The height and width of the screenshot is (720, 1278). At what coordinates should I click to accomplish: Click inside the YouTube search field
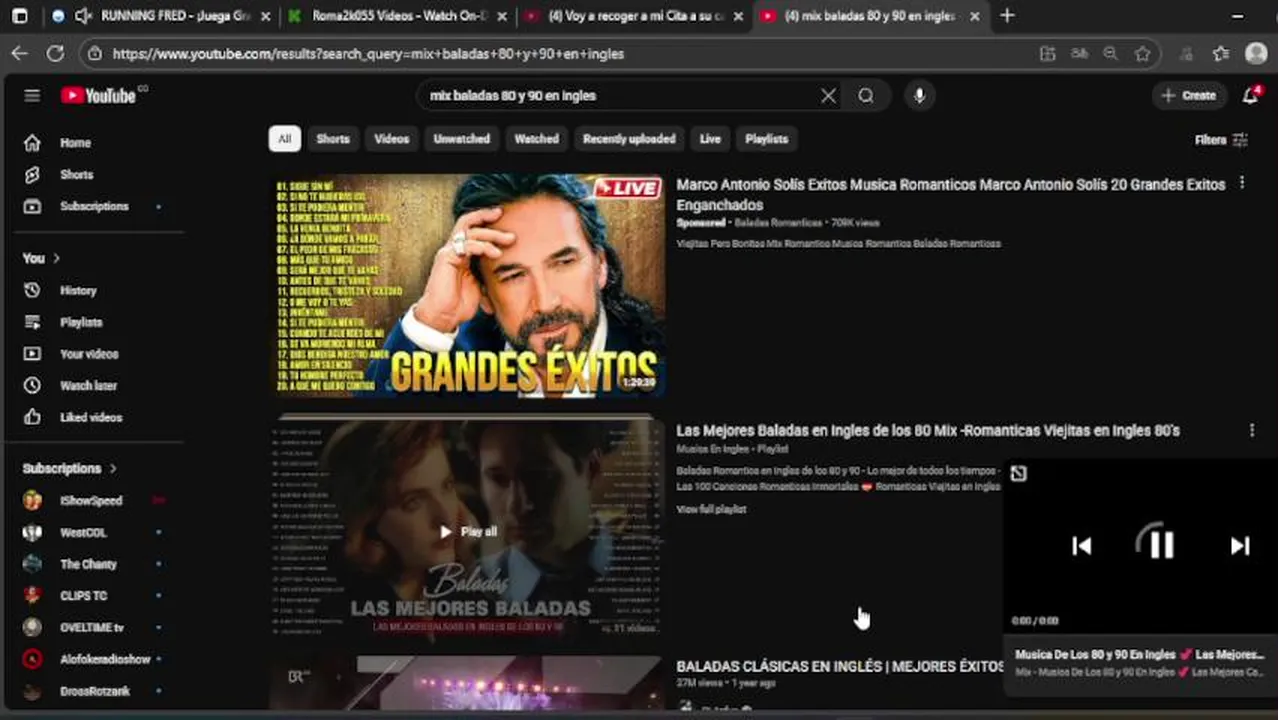(615, 96)
